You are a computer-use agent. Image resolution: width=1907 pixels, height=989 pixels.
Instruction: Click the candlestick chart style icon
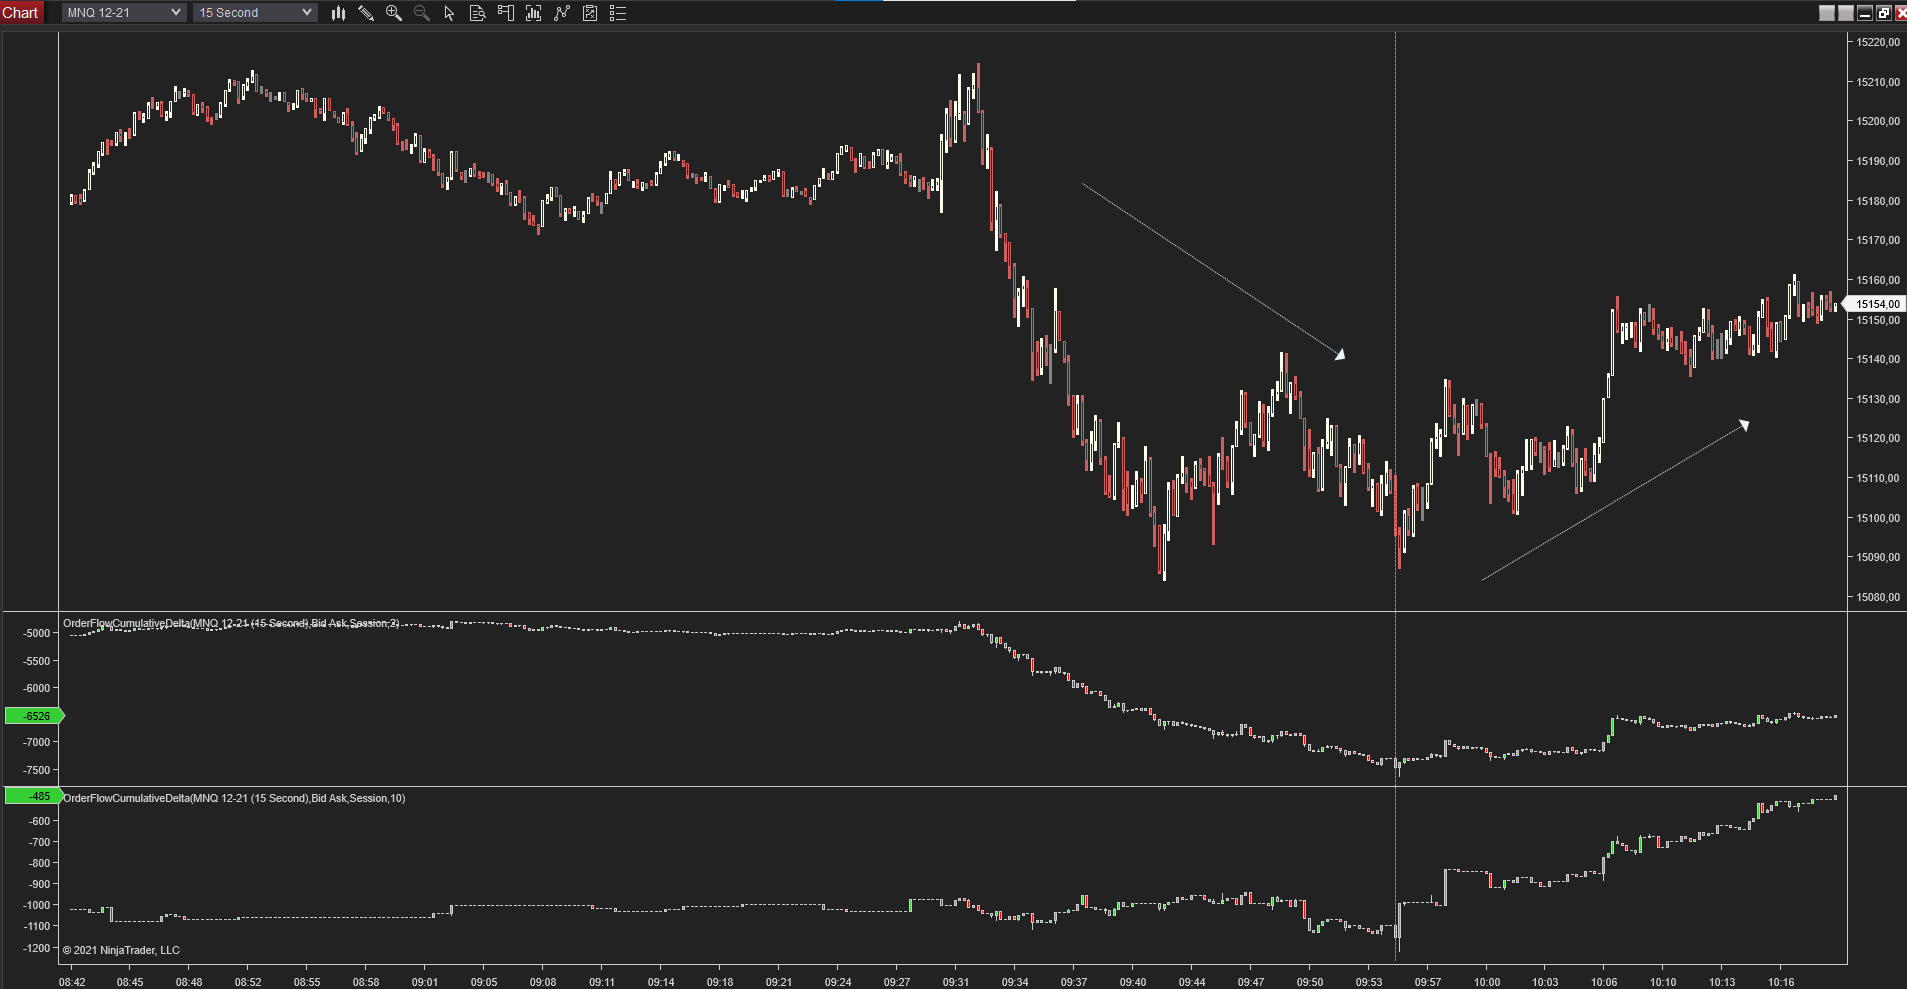[x=338, y=13]
